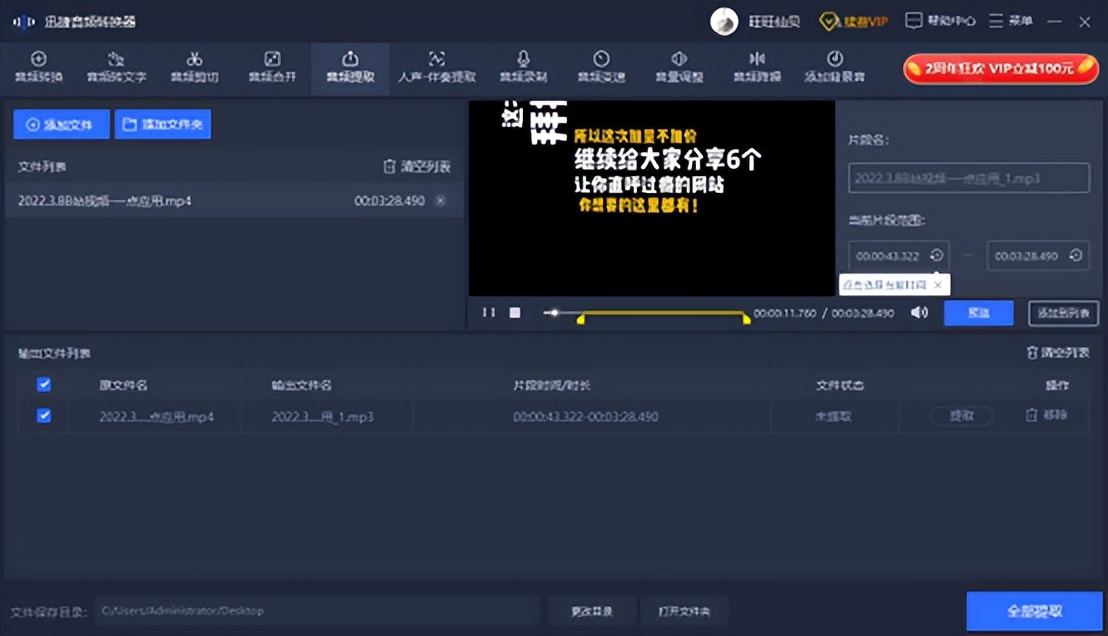Viewport: 1108px width, 636px height.
Task: Open the Audio Convert tool icon
Action: coord(39,66)
